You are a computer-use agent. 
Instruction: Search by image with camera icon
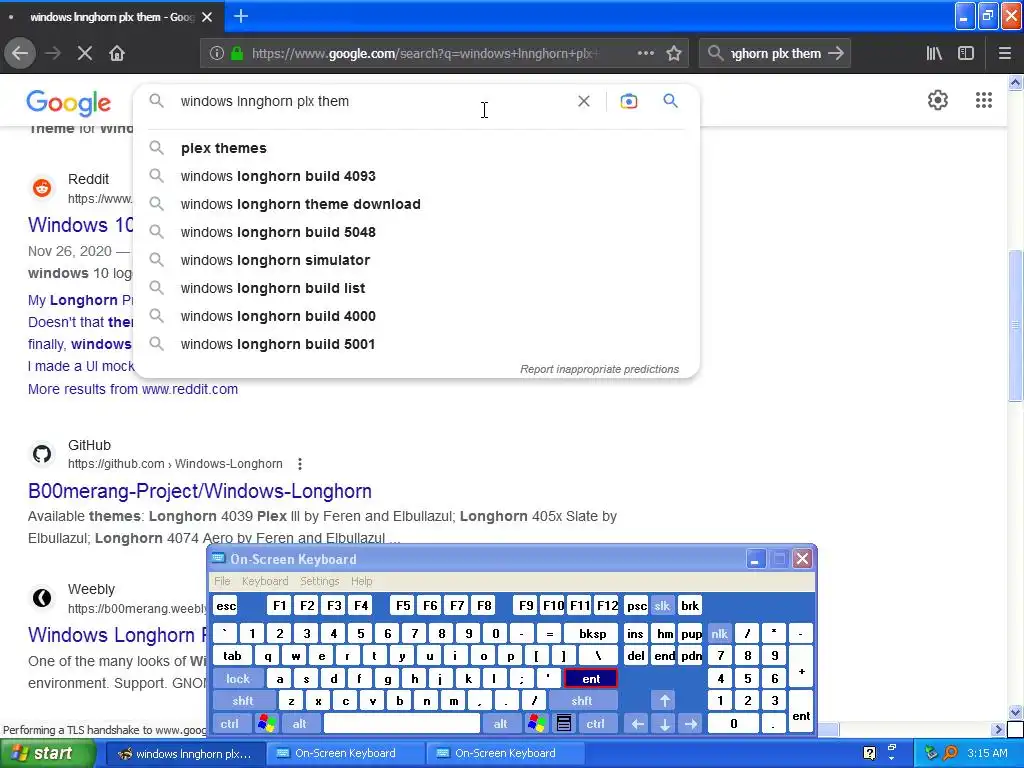(628, 101)
